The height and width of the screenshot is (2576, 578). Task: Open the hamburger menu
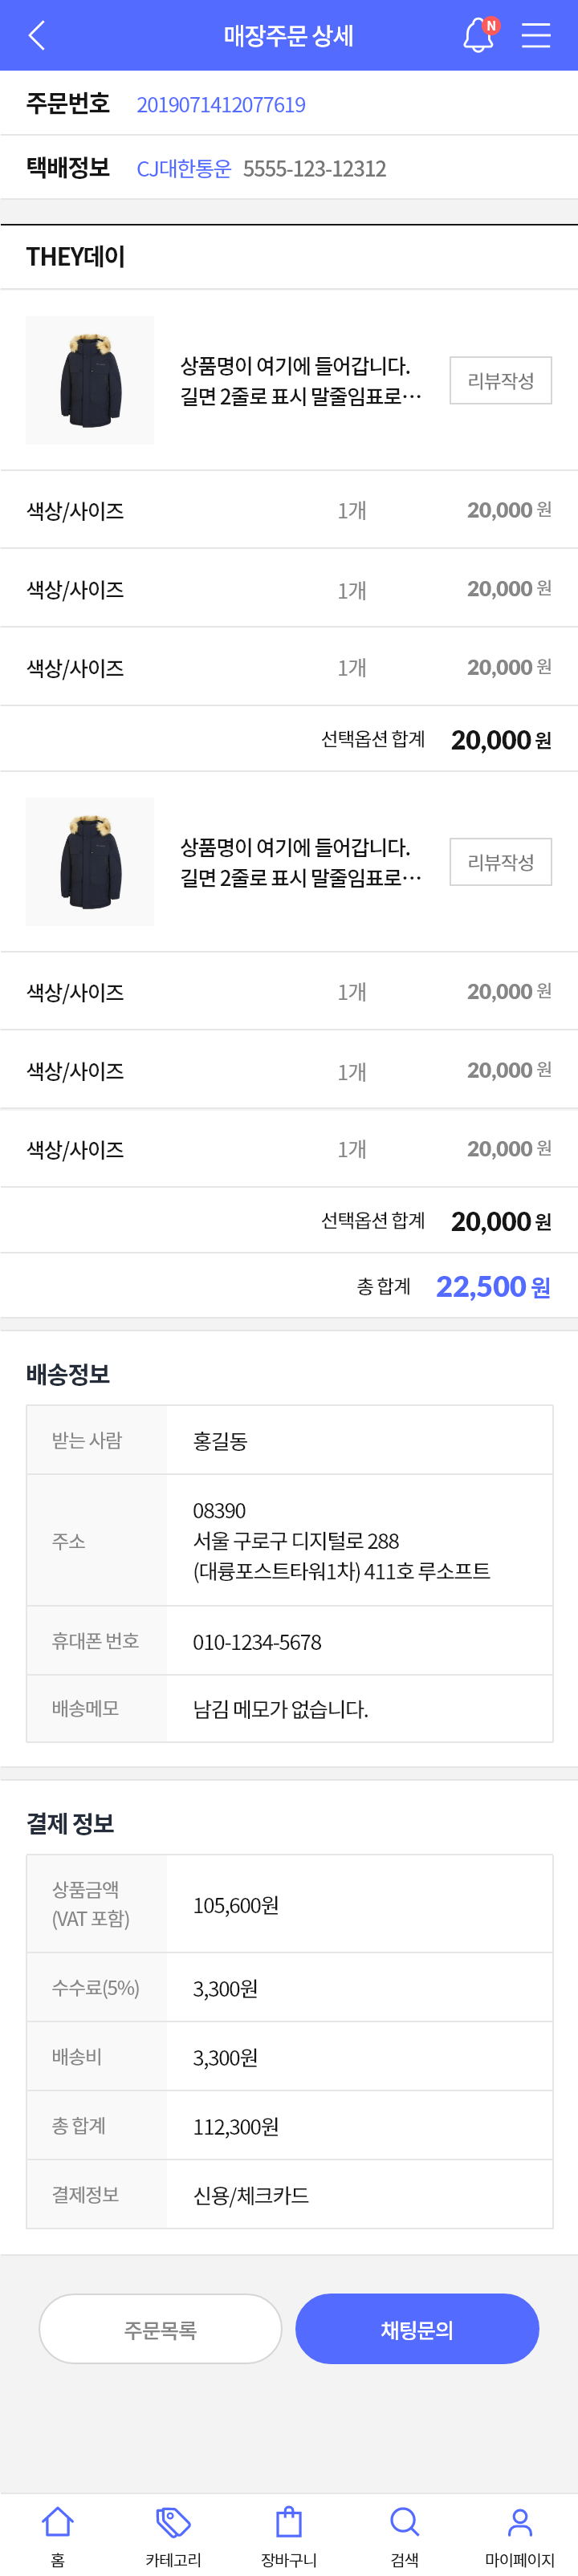point(536,36)
